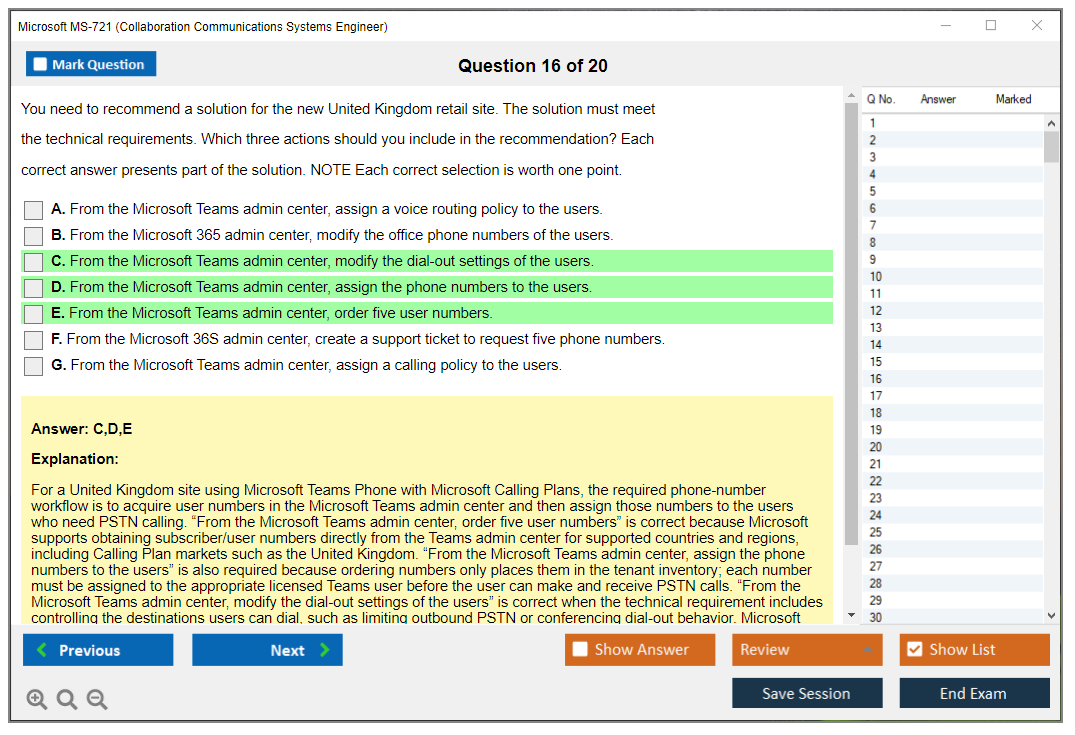The image size is (1075, 735).
Task: Click option A voice routing policy text
Action: pyautogui.click(x=336, y=209)
